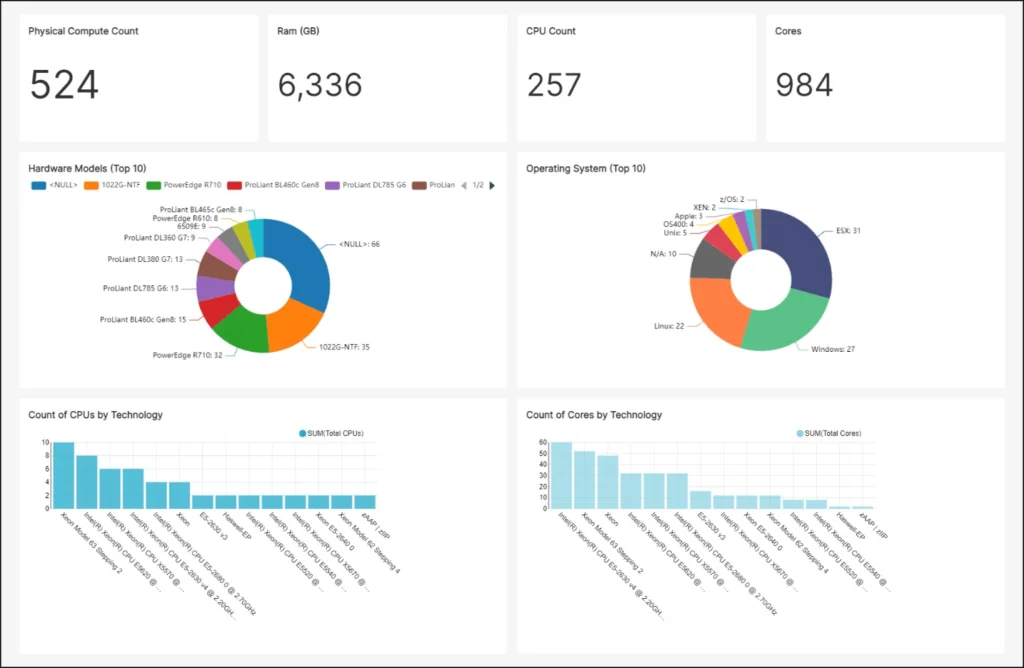Image resolution: width=1024 pixels, height=668 pixels.
Task: Open the Physical Compute Count card
Action: coord(138,78)
